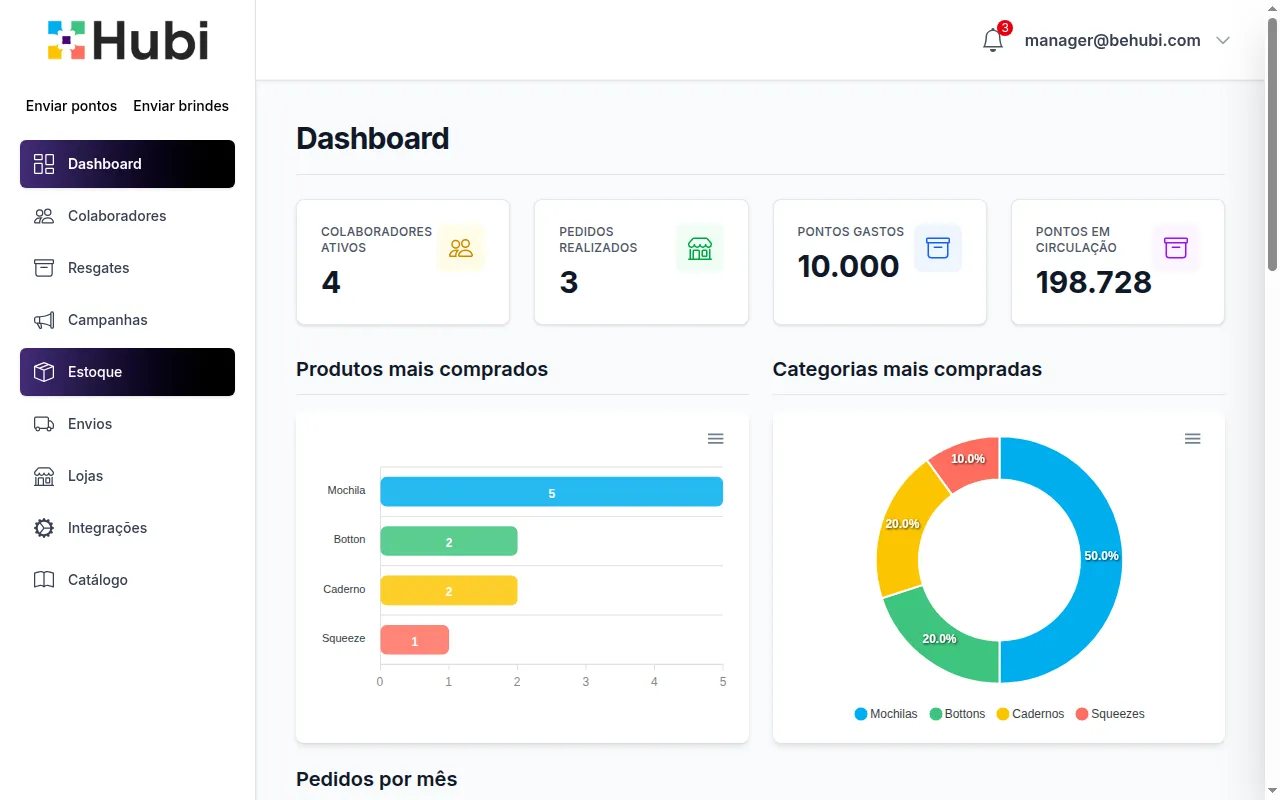Select the Catálogo book icon
This screenshot has width=1280, height=800.
coord(44,580)
